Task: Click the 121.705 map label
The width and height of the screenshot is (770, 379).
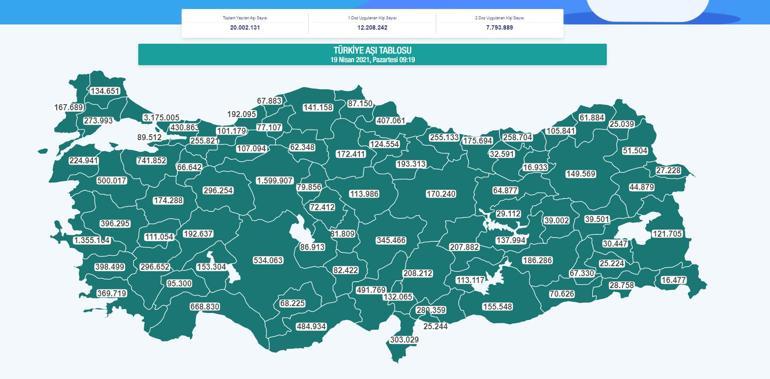Action: click(x=667, y=234)
